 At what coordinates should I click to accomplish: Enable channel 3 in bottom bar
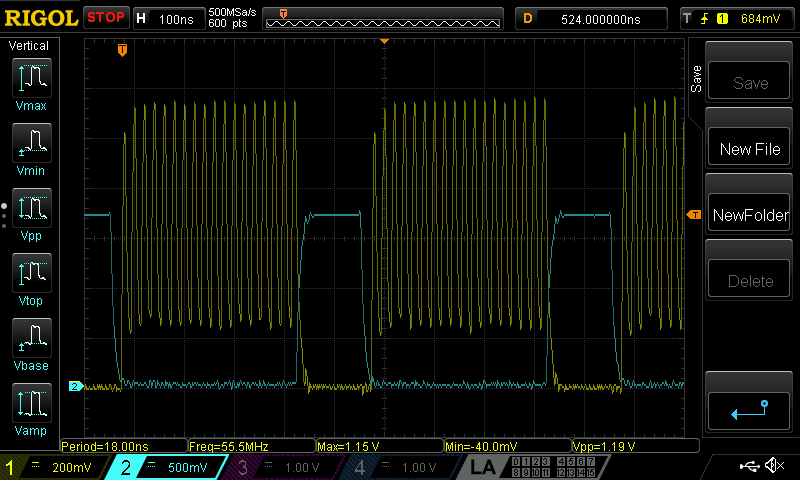(285, 467)
